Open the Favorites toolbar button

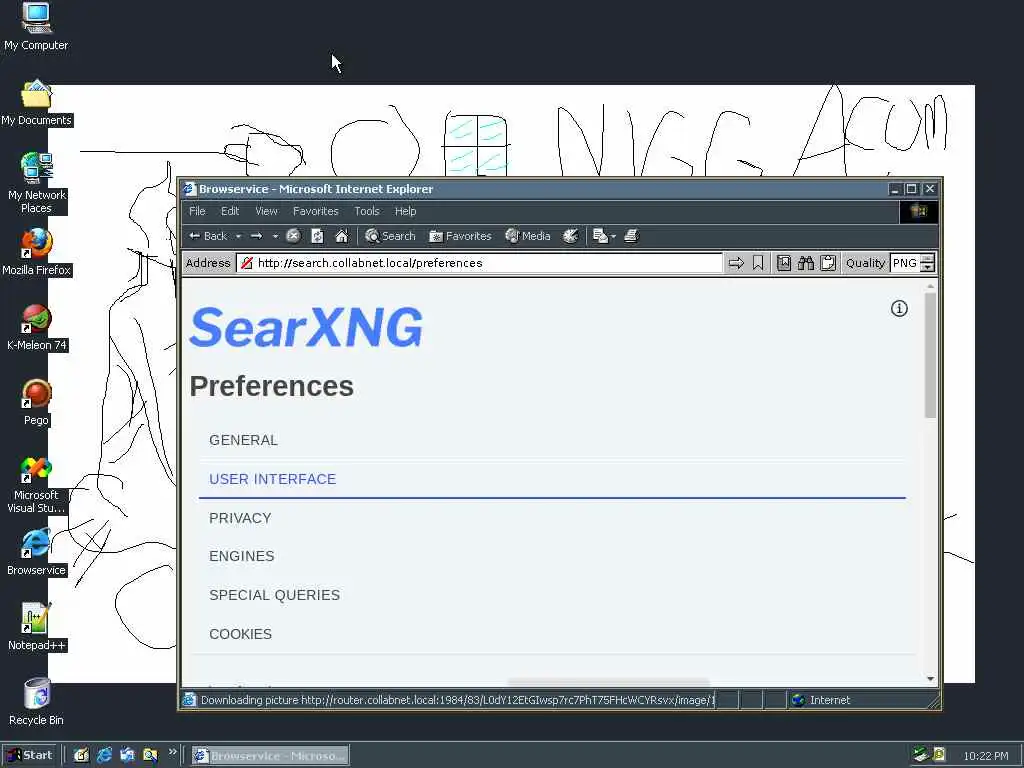460,236
